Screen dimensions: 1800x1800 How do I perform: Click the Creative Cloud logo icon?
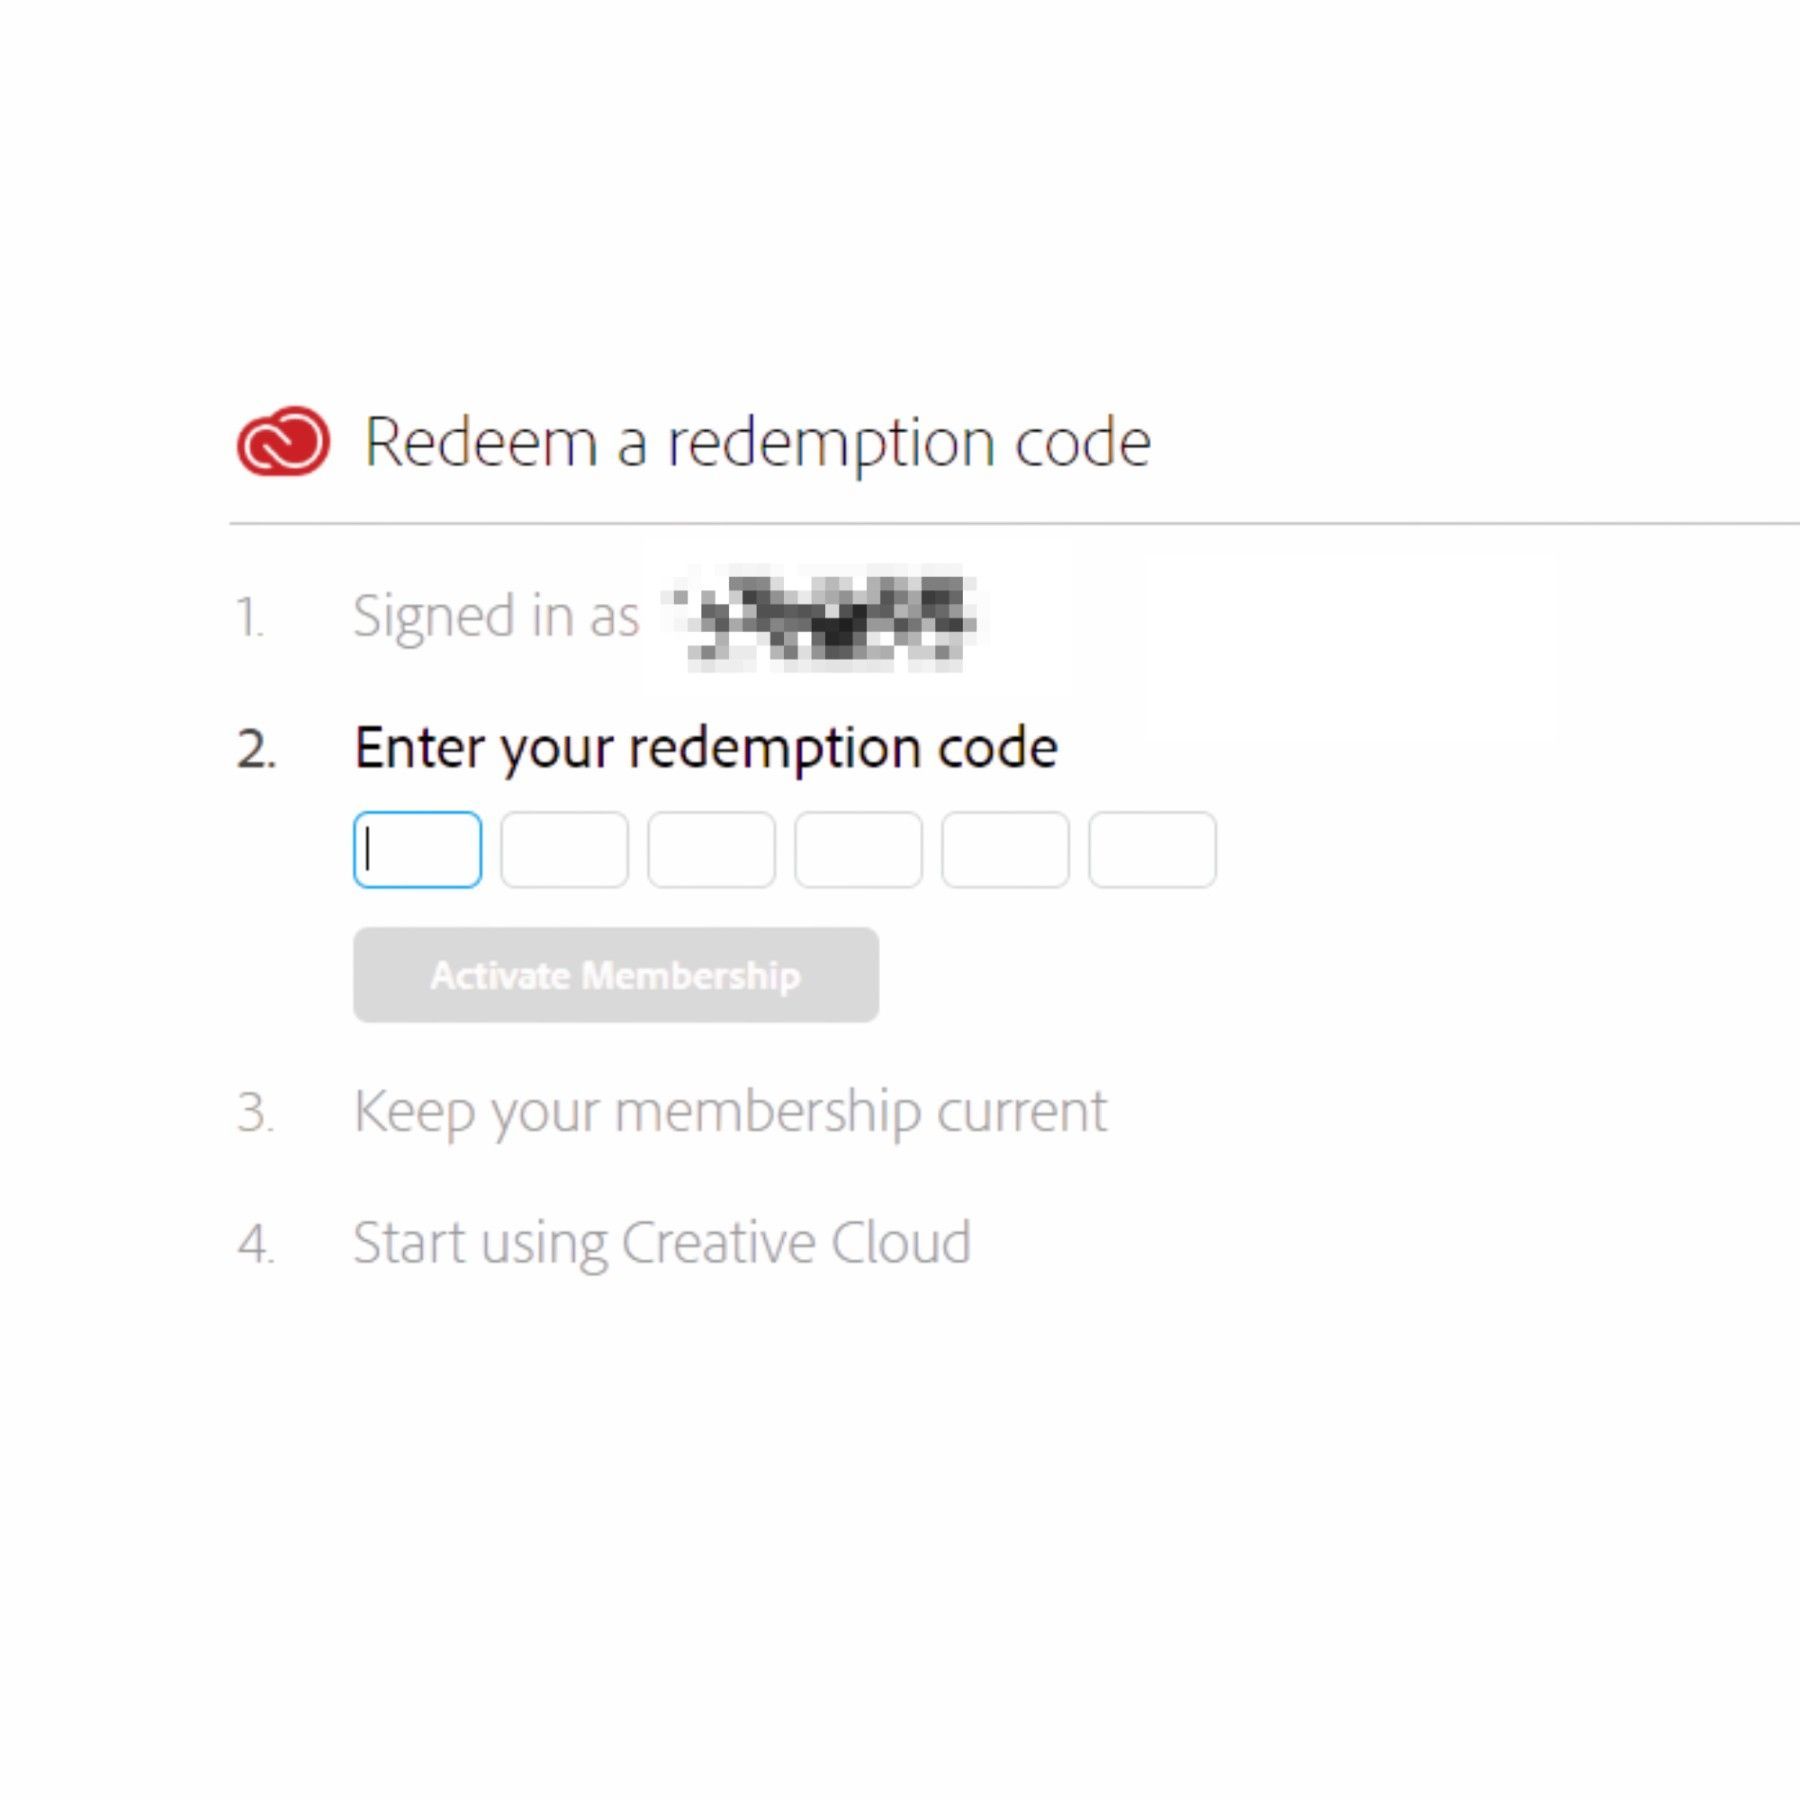point(282,441)
